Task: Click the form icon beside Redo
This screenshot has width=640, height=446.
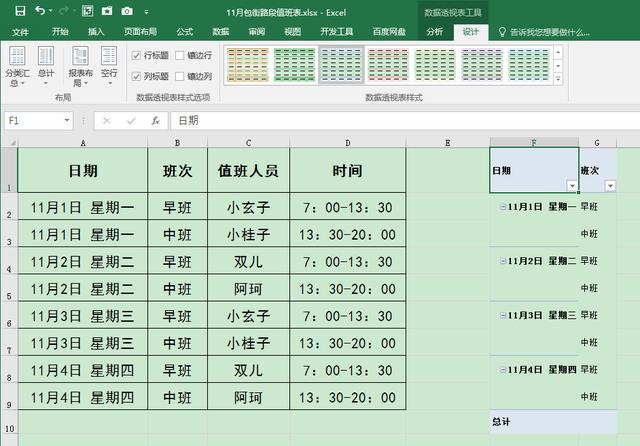Action: coord(88,11)
